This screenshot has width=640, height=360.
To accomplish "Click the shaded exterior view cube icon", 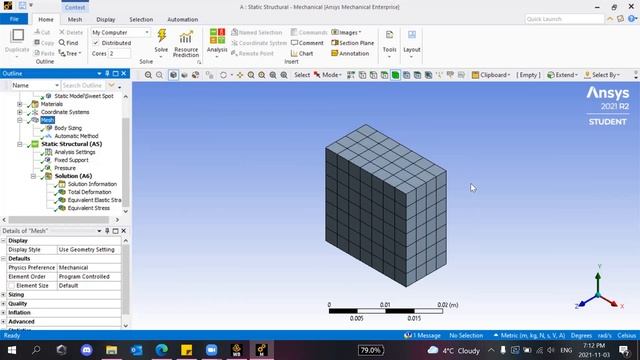I will tap(173, 75).
